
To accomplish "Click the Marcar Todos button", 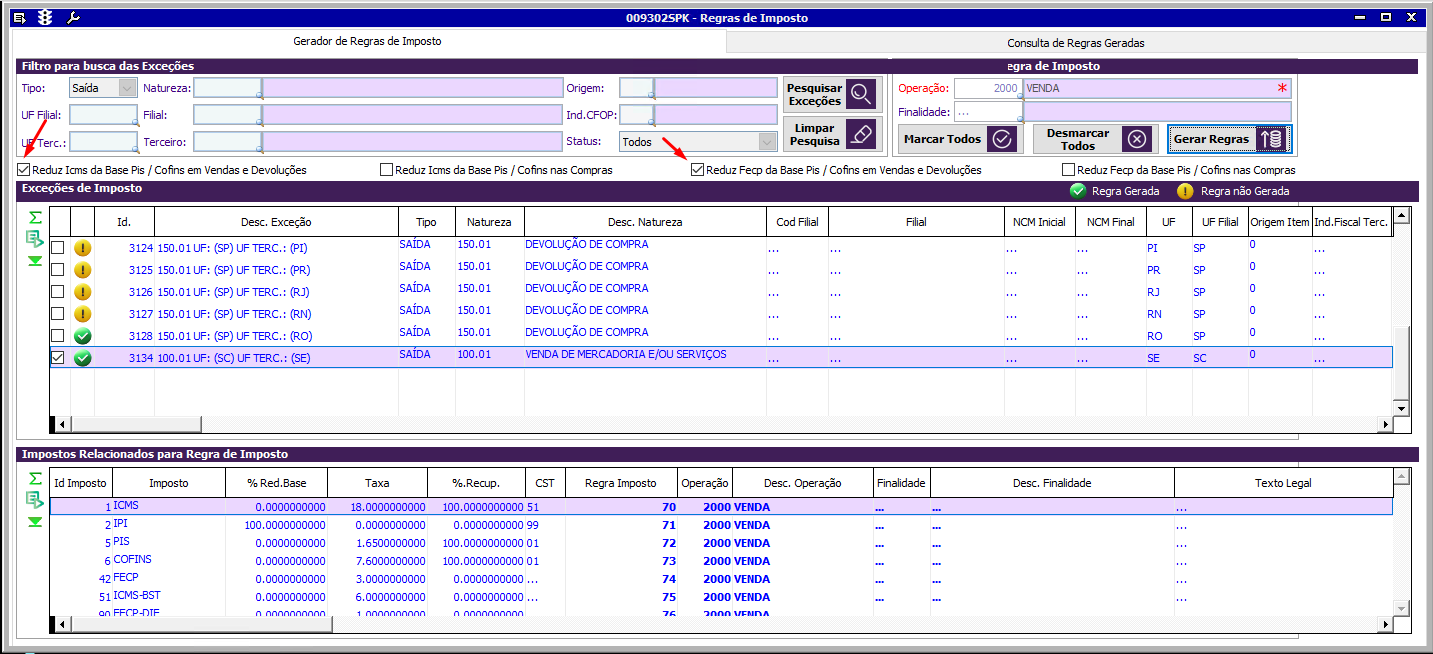I will coord(957,139).
